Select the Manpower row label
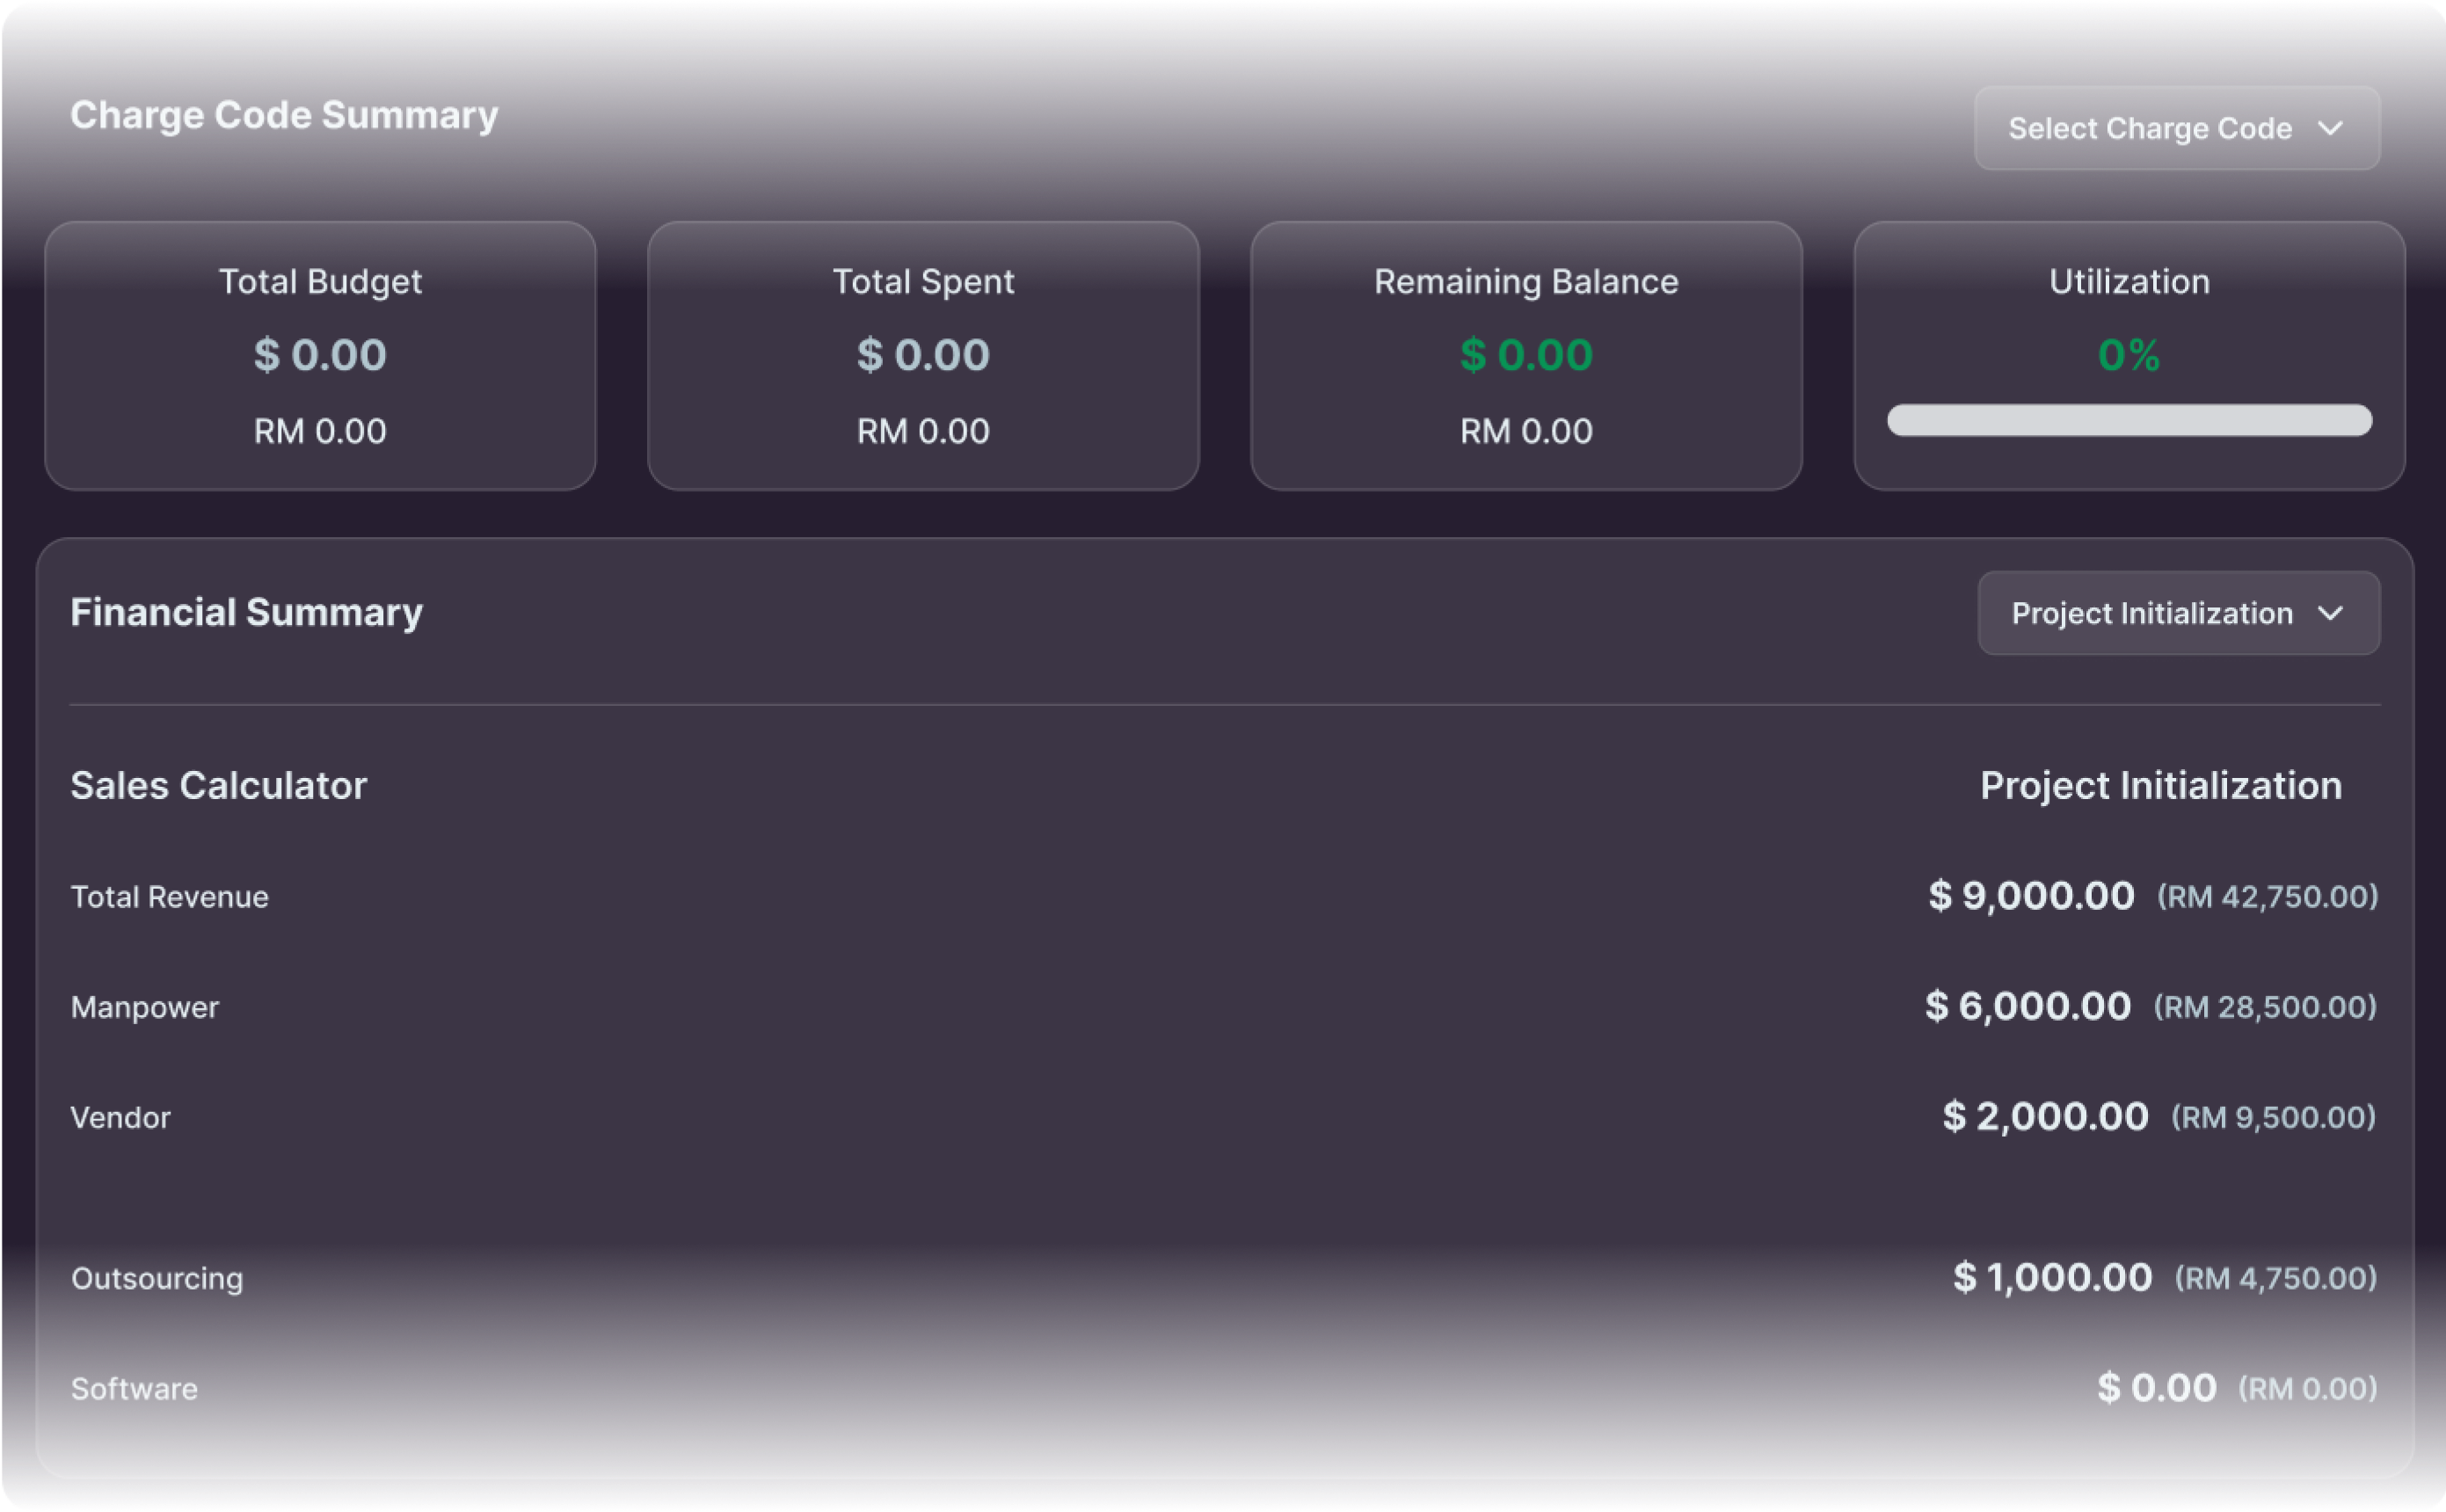This screenshot has width=2446, height=1512. click(145, 1007)
